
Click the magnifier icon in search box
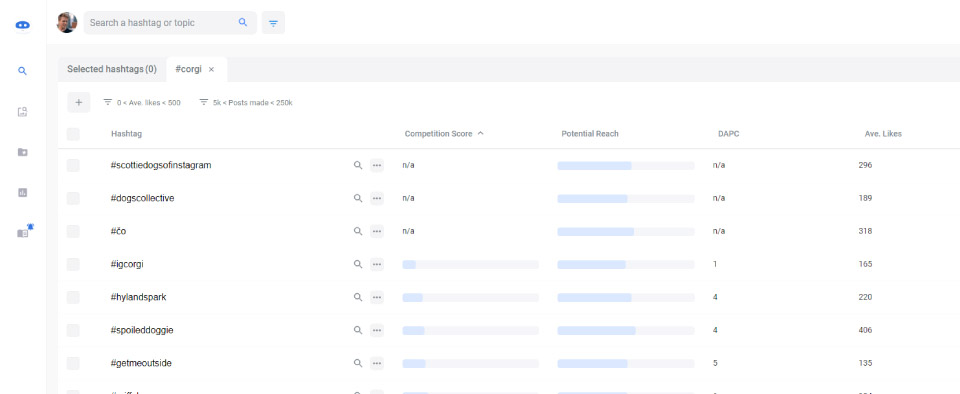(x=243, y=23)
